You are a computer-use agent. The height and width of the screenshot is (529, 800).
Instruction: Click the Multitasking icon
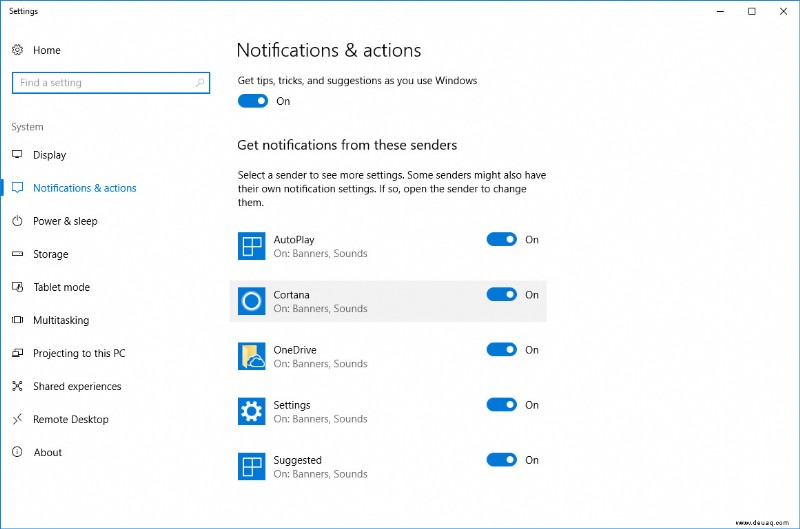tap(17, 320)
